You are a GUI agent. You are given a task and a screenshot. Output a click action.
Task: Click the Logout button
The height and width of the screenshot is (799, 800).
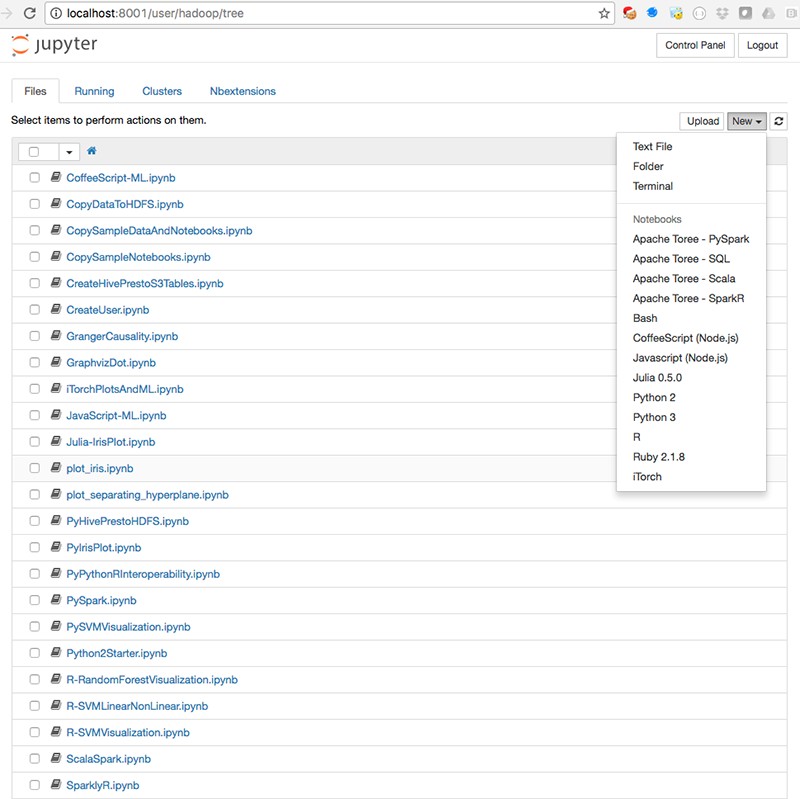762,45
